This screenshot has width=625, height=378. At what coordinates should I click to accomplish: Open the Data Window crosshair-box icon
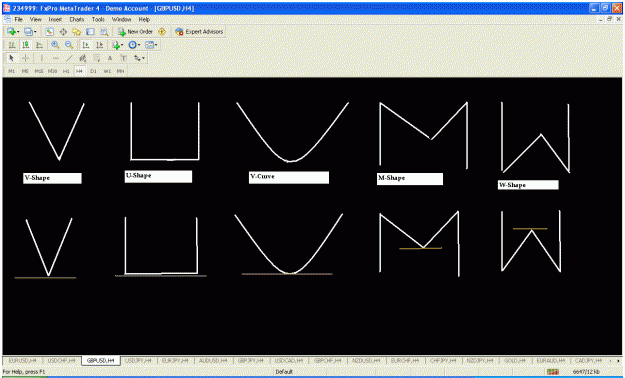(63, 32)
